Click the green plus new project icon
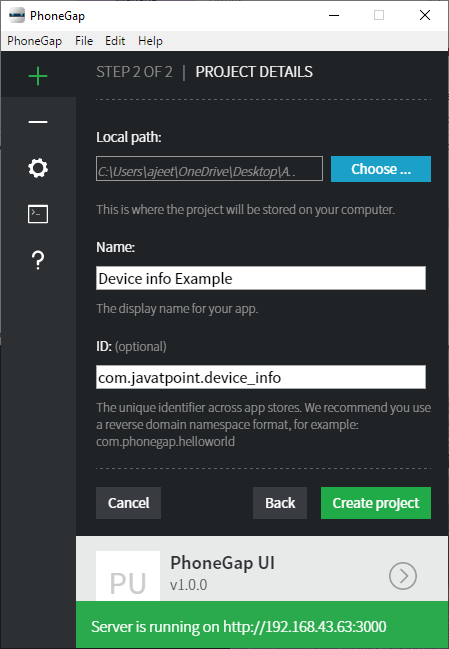Screen dimensions: 449x649 tap(38, 76)
